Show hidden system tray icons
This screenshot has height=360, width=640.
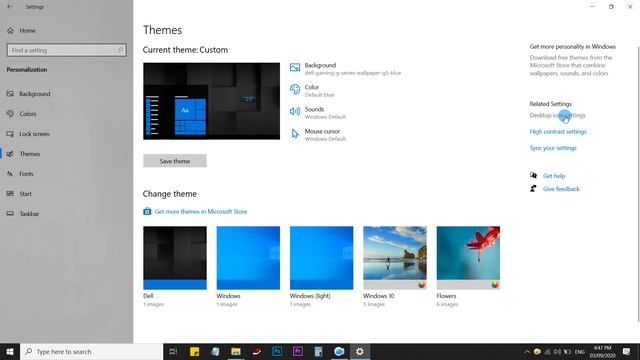[x=527, y=351]
